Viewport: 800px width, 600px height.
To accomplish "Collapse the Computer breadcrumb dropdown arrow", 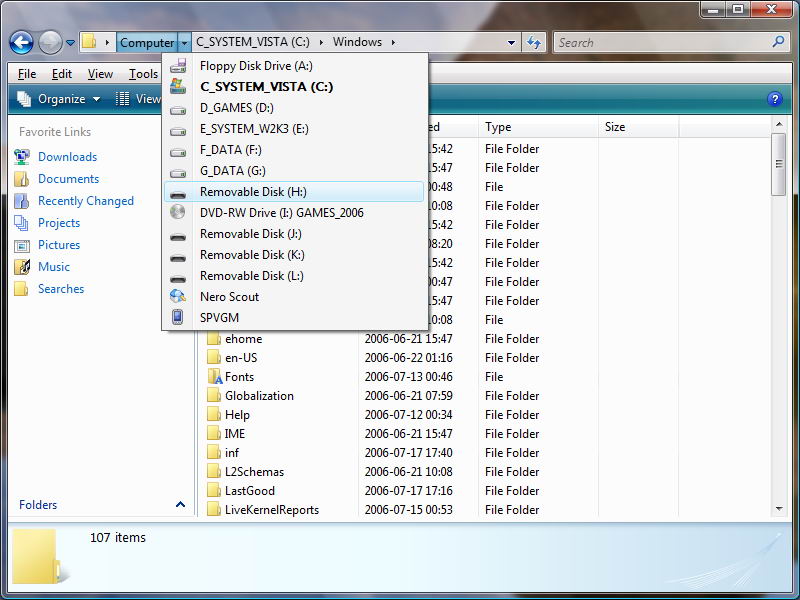I will tap(184, 42).
